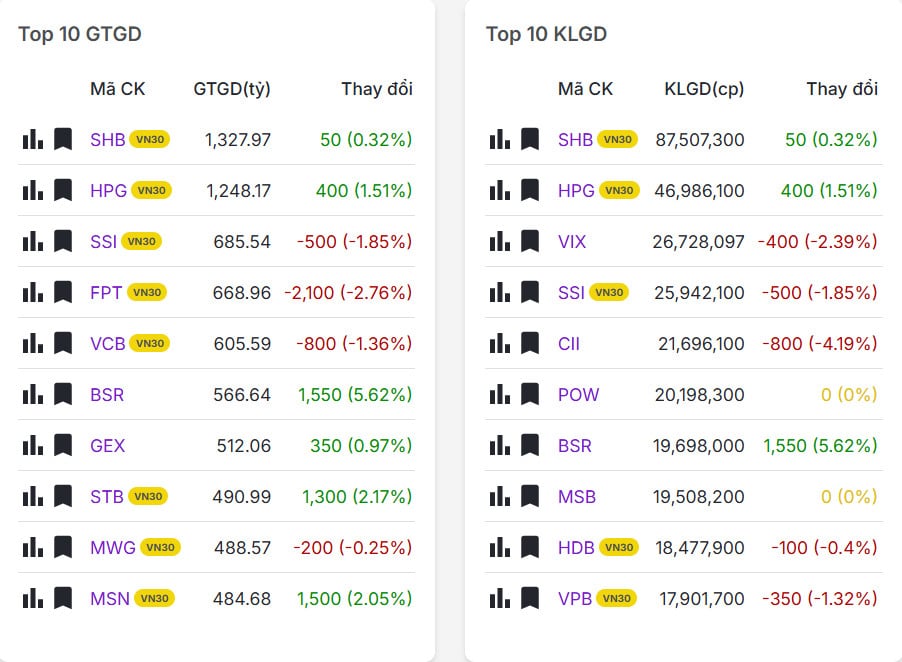Click the HDB ticker link

[x=576, y=547]
